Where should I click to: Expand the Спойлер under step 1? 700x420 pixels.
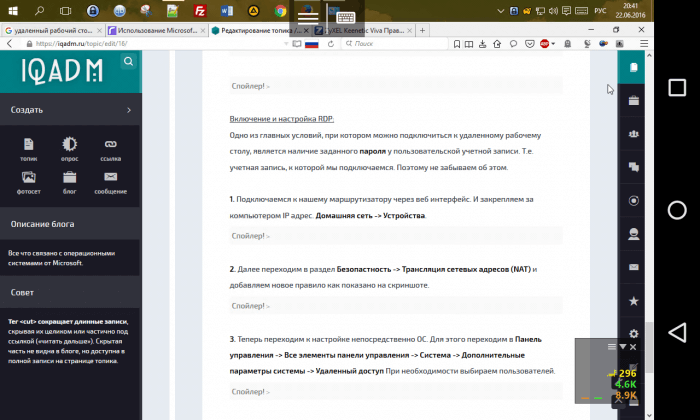point(249,237)
